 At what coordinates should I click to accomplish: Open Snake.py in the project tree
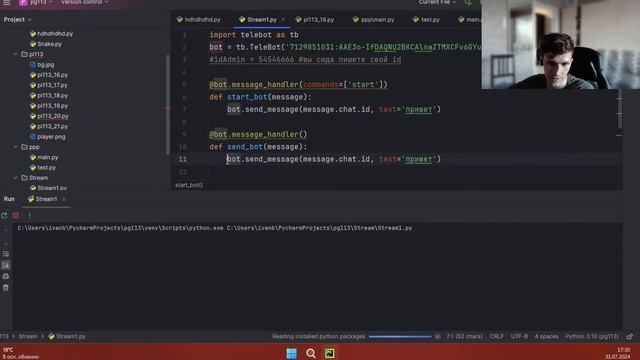[x=46, y=44]
